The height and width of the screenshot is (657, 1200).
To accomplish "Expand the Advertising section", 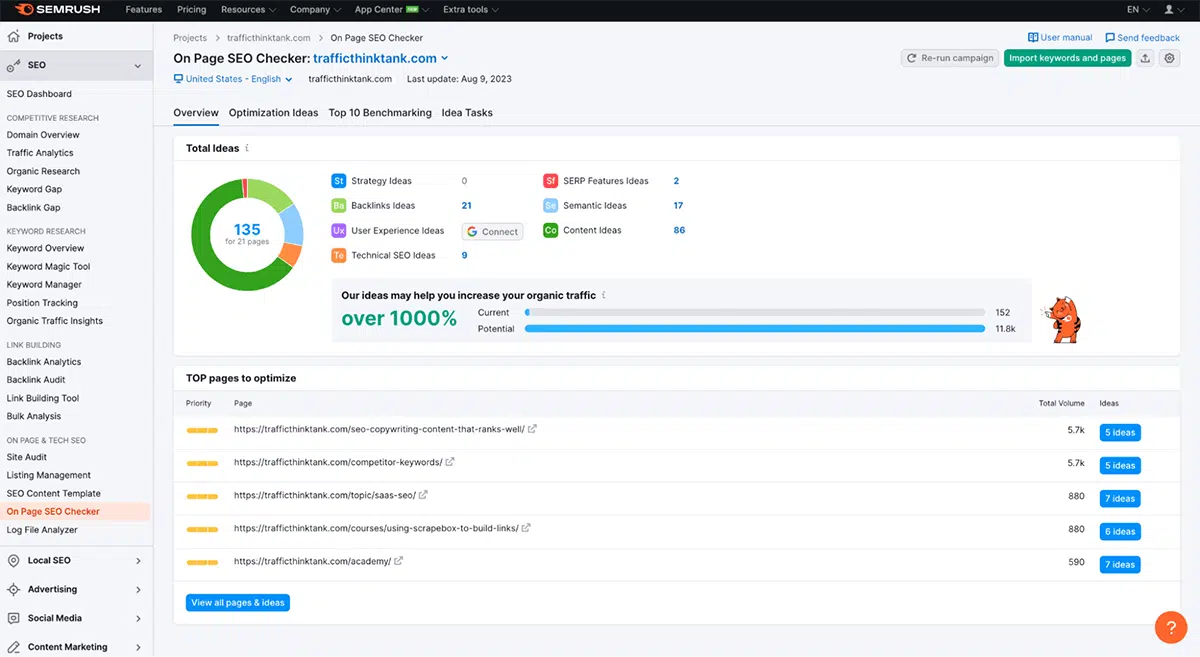I will (x=138, y=590).
